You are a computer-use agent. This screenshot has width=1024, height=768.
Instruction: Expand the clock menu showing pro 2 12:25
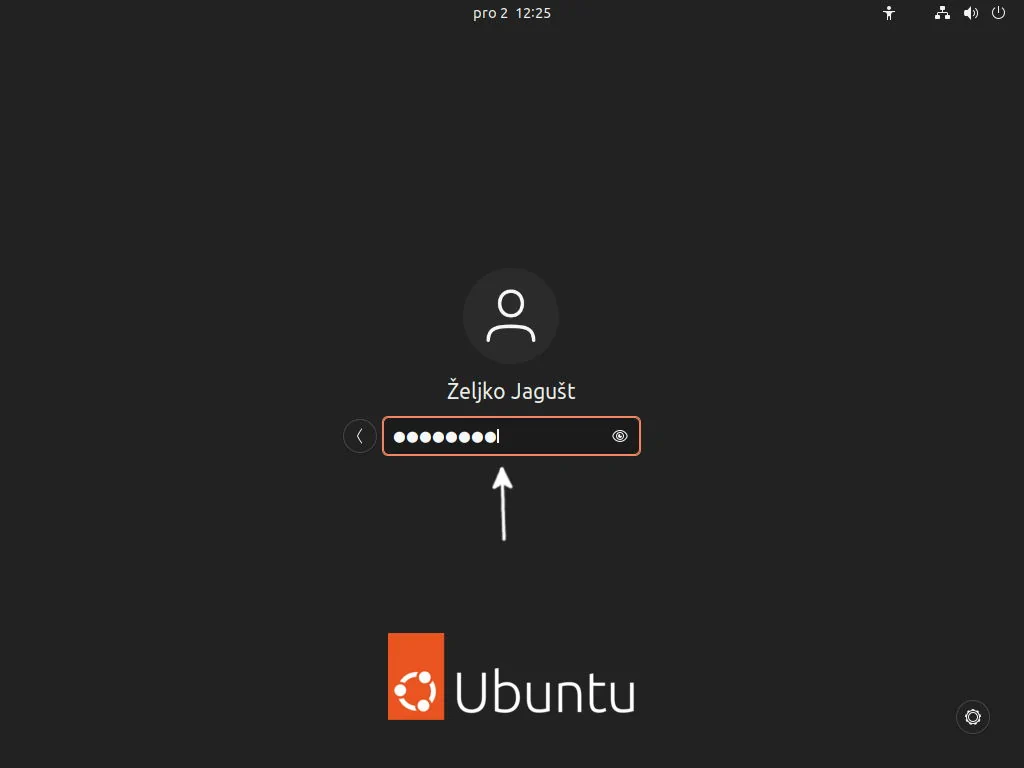coord(513,13)
